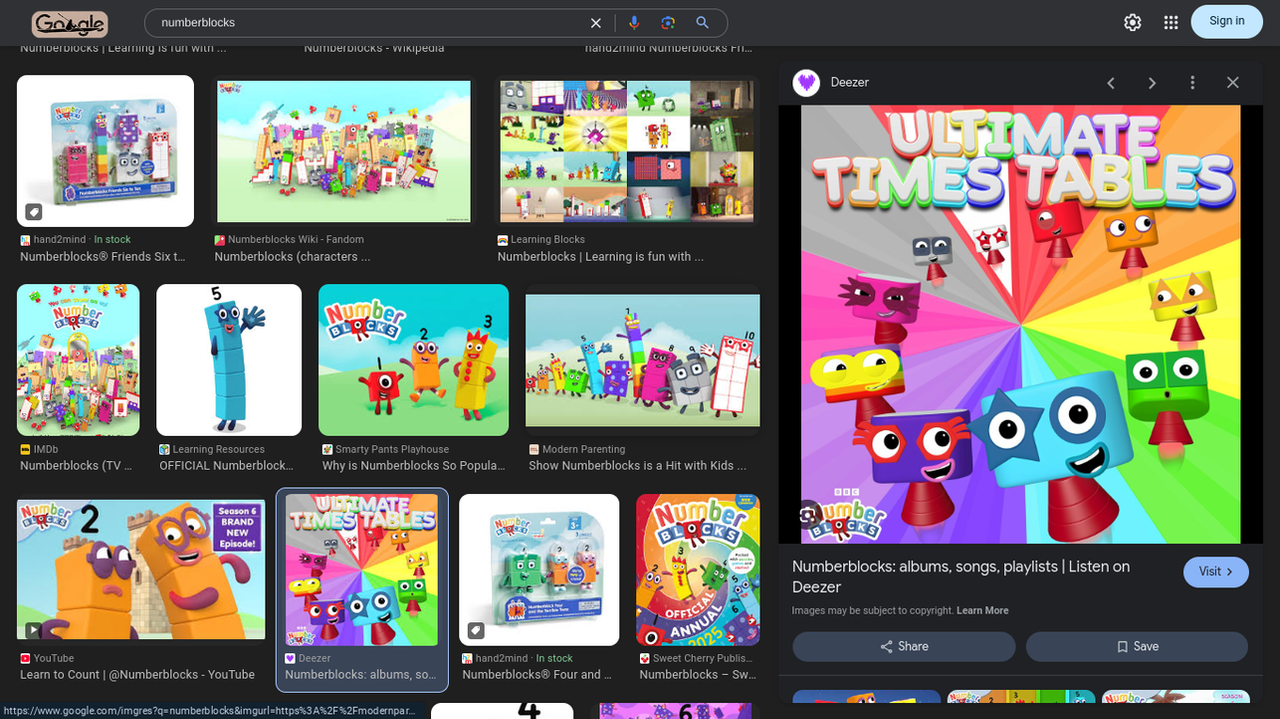Screen dimensions: 1280x719
Task: Open 'Learn to Count | @Numberblocks - YouTube' title
Action: 138,675
